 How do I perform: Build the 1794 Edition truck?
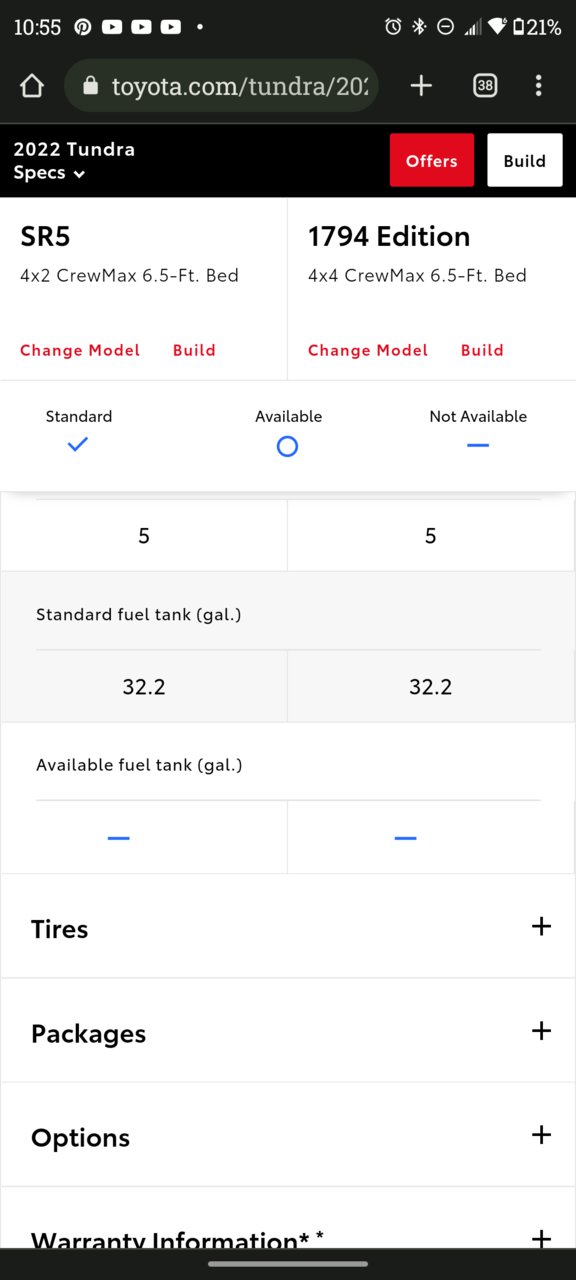pyautogui.click(x=482, y=350)
